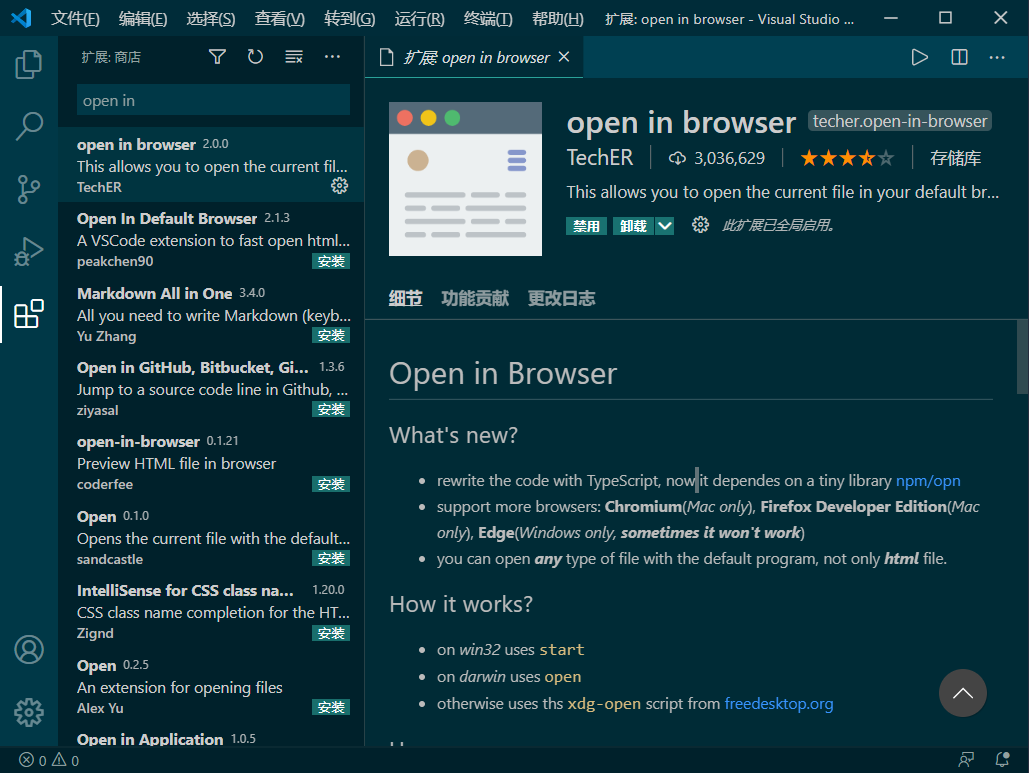The height and width of the screenshot is (773, 1029).
Task: Install IntelliSense for CSS class names
Action: click(331, 633)
